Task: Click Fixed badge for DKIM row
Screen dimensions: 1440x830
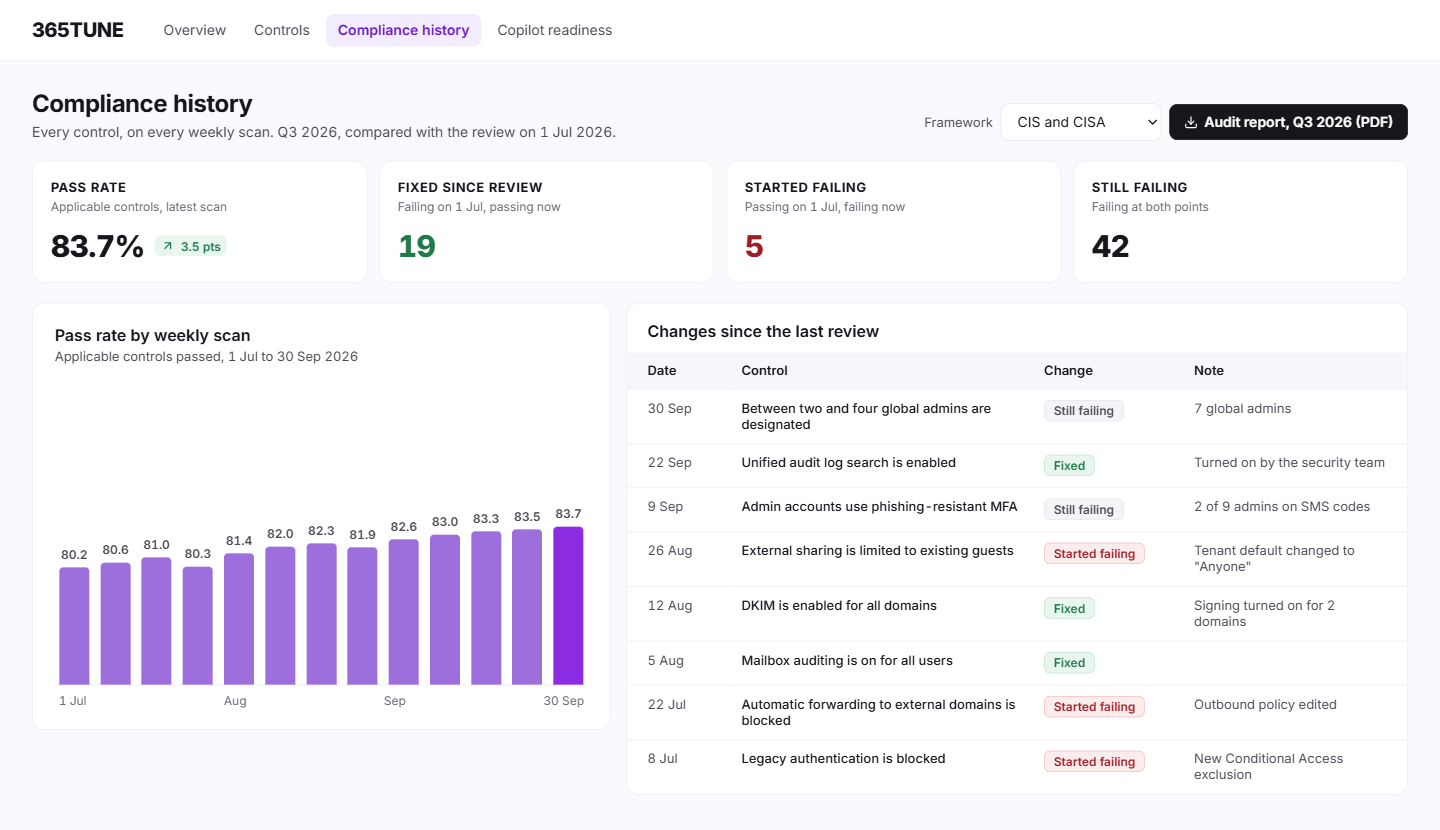Action: pyautogui.click(x=1069, y=608)
